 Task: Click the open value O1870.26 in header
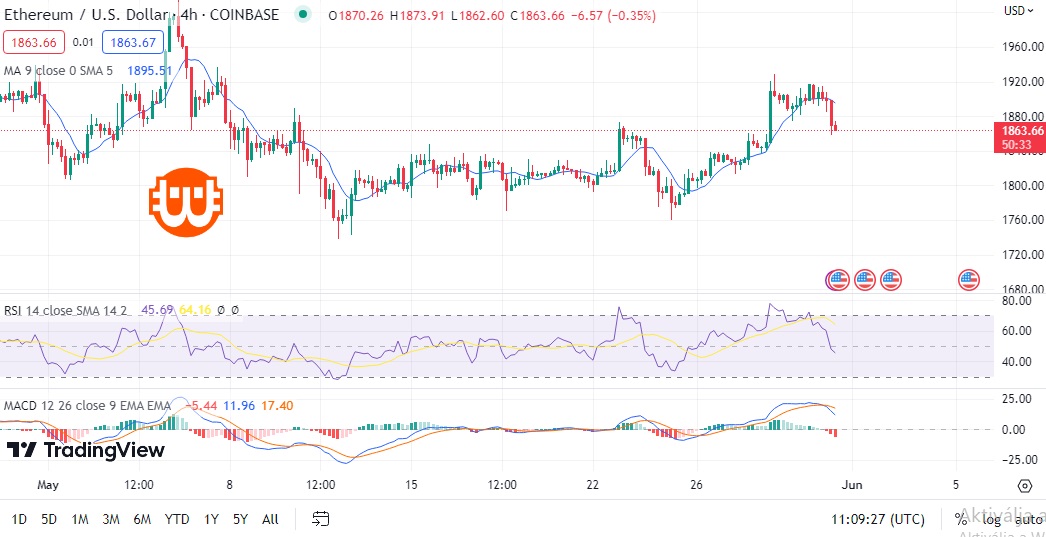click(356, 15)
